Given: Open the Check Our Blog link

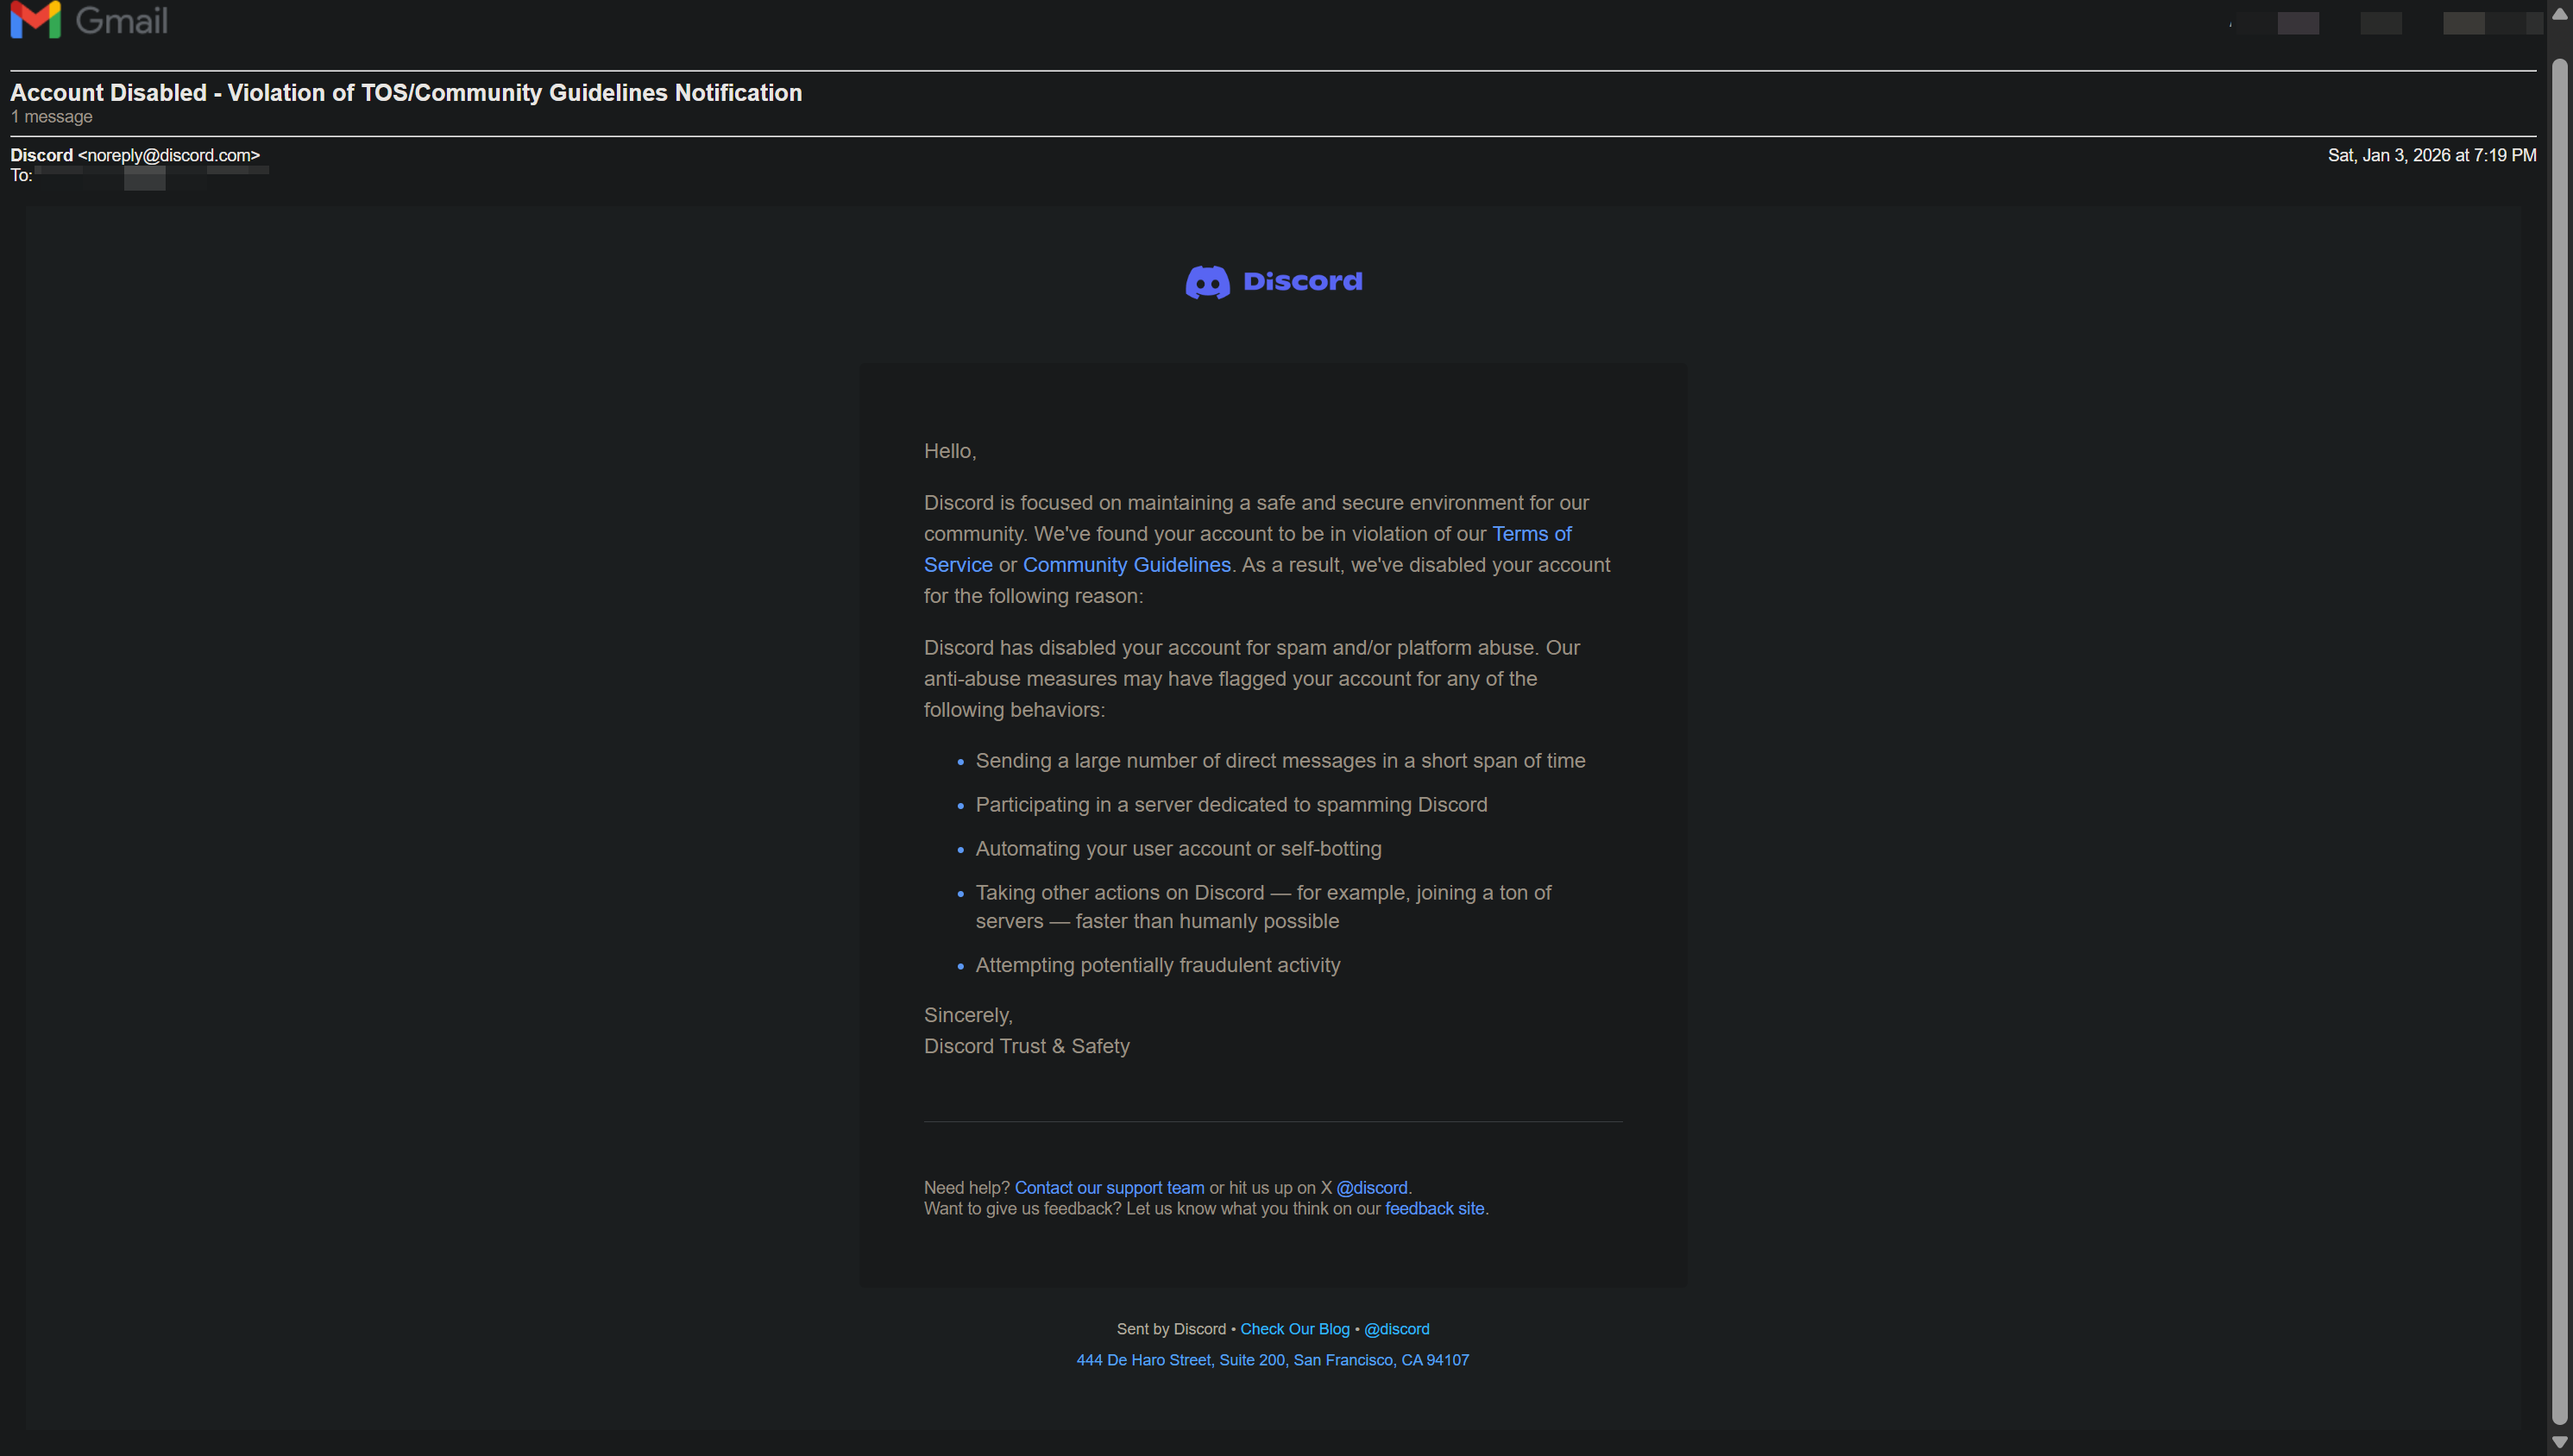Looking at the screenshot, I should tap(1294, 1329).
